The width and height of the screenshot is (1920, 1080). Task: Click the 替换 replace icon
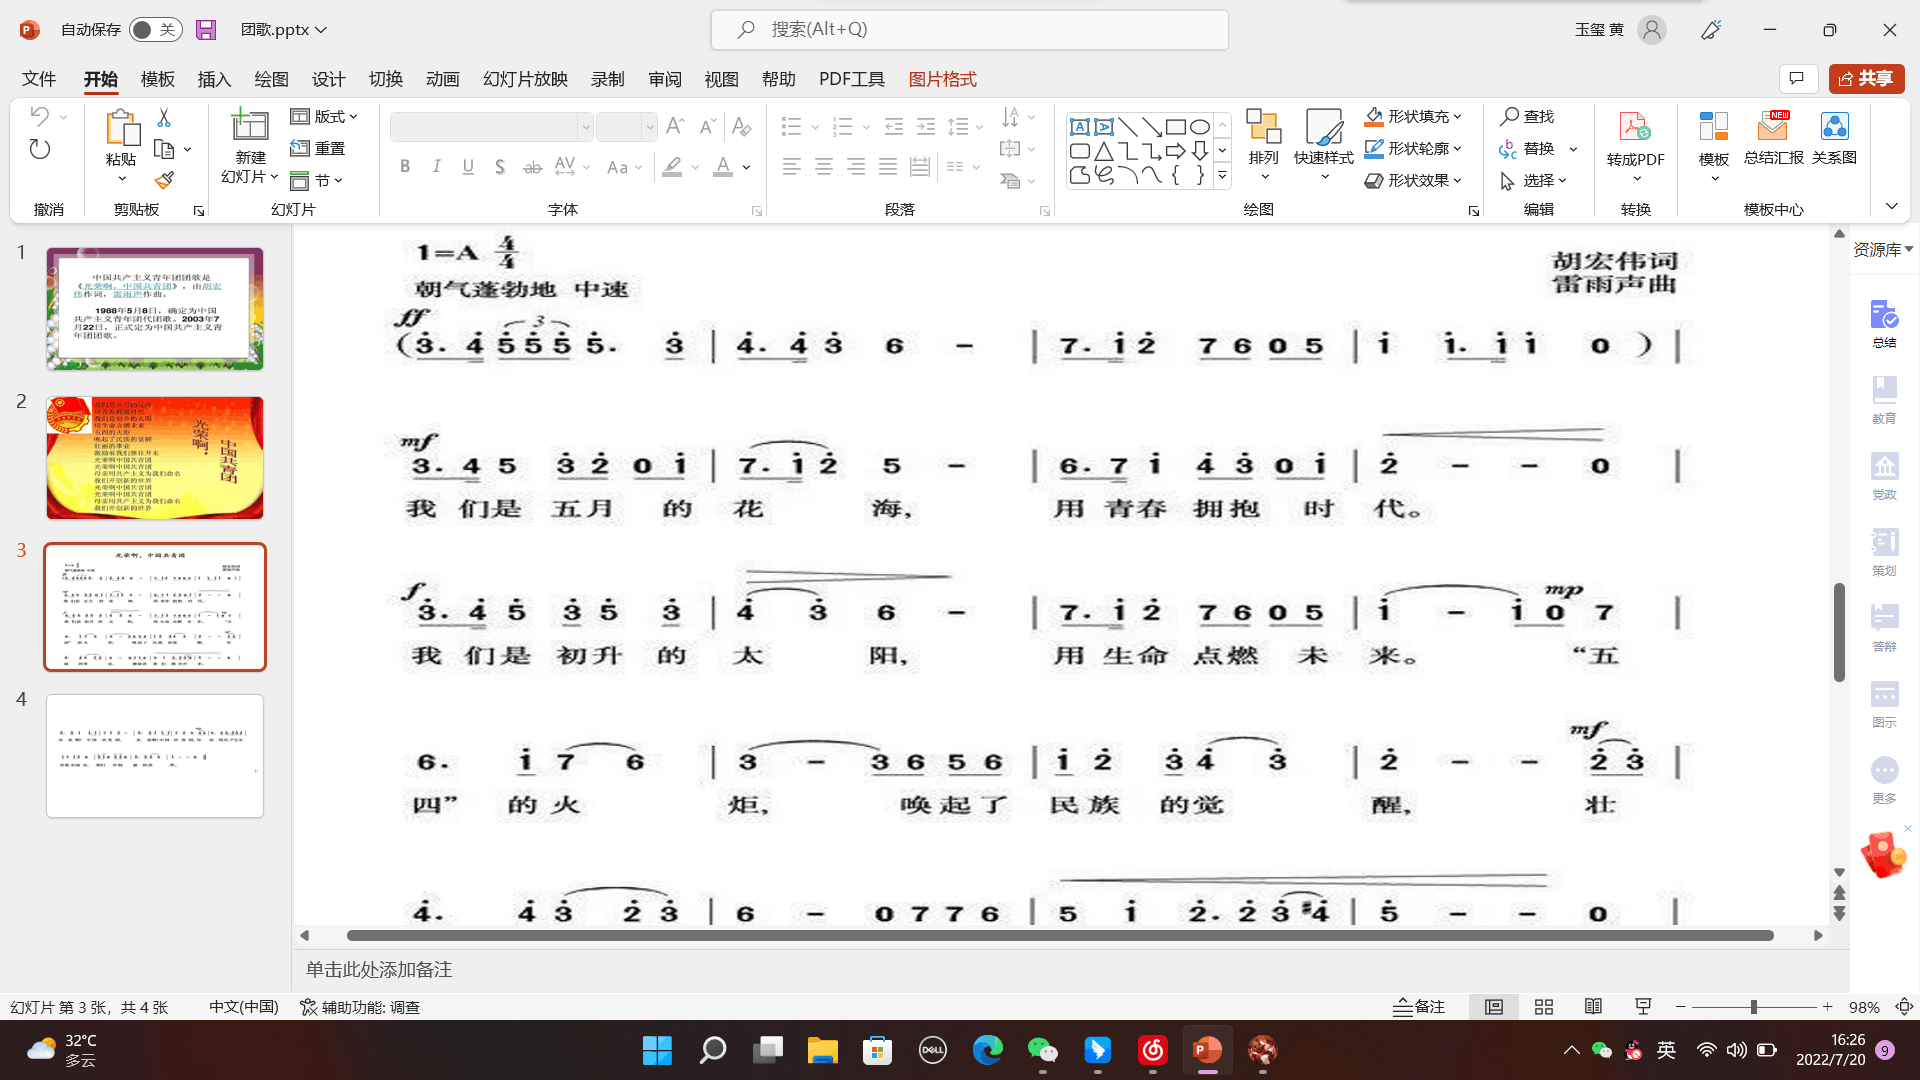(1530, 148)
